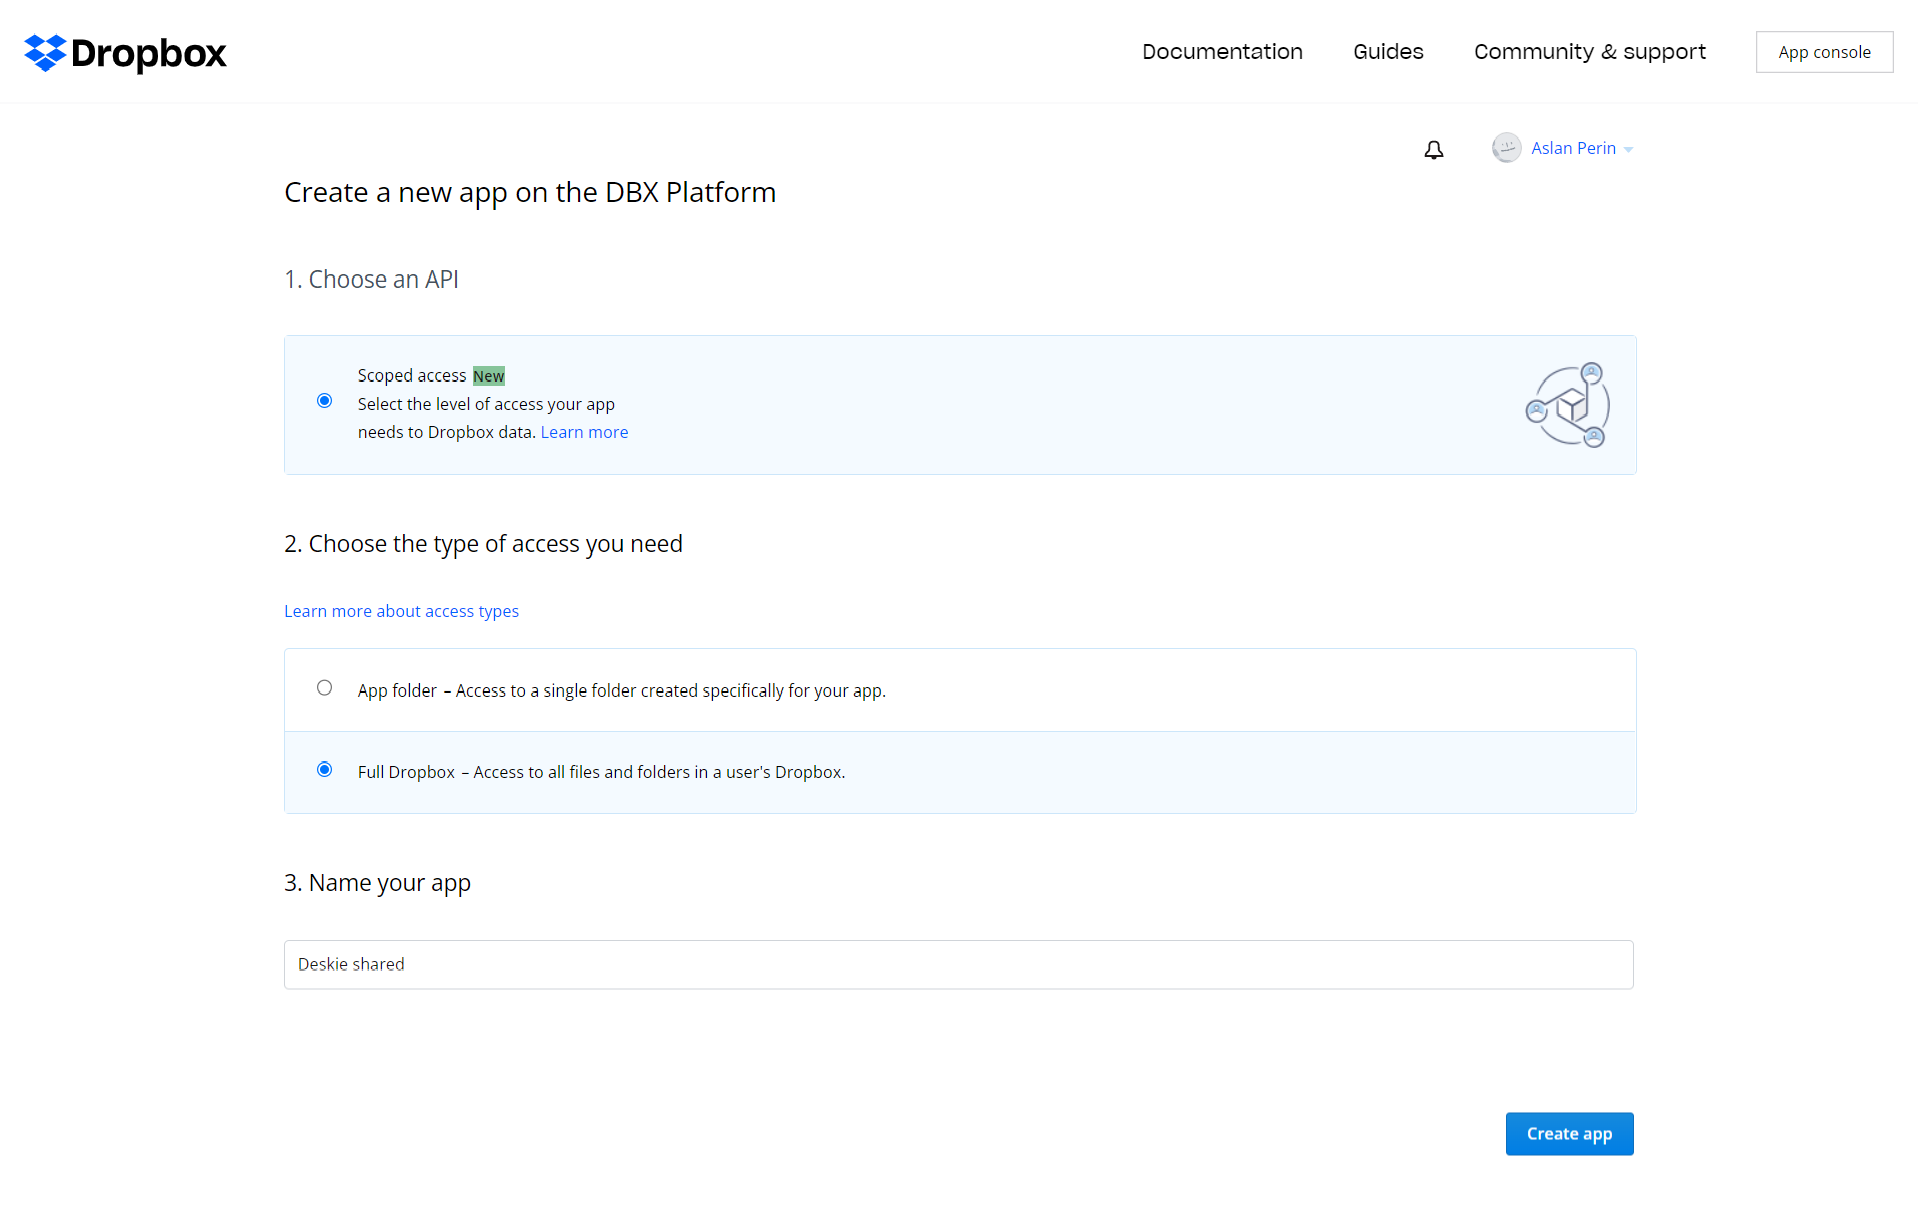Open the notifications bell

pyautogui.click(x=1433, y=150)
